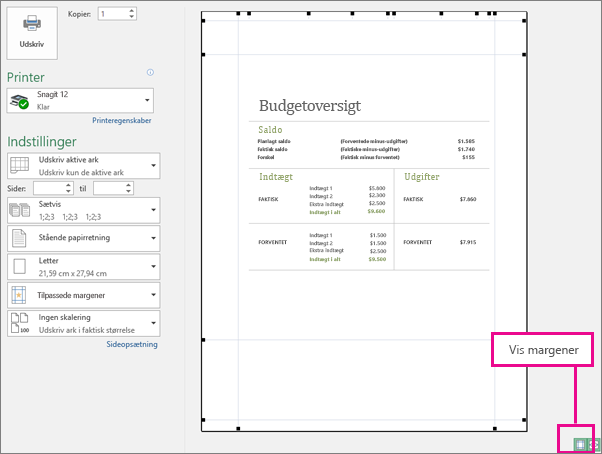Open the Sideopsætning link
This screenshot has height=454, width=602.
click(x=132, y=344)
